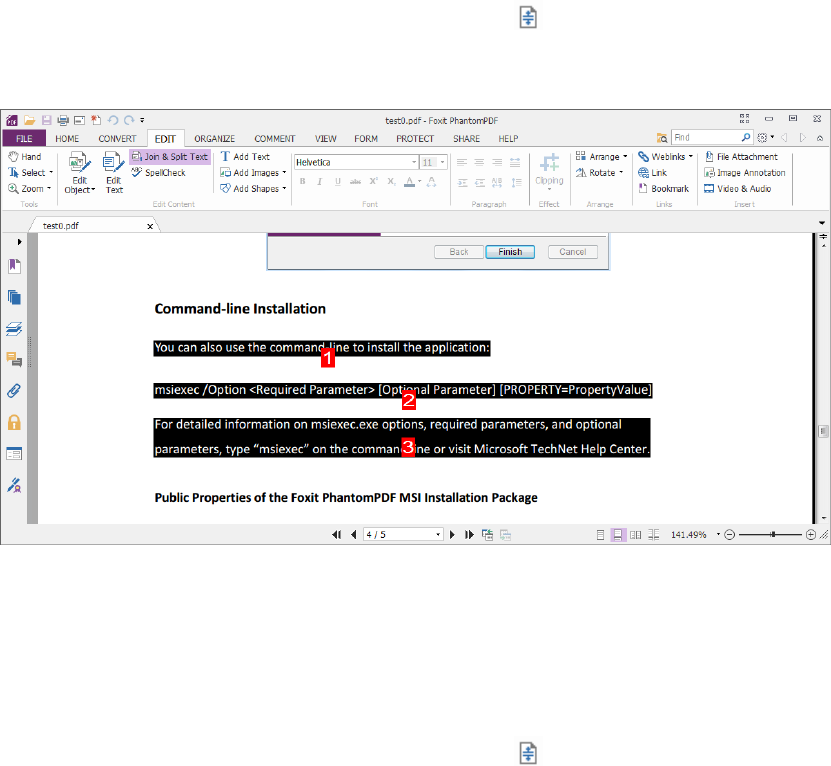Image resolution: width=831 pixels, height=766 pixels.
Task: Toggle Superscript formatting
Action: tap(374, 181)
